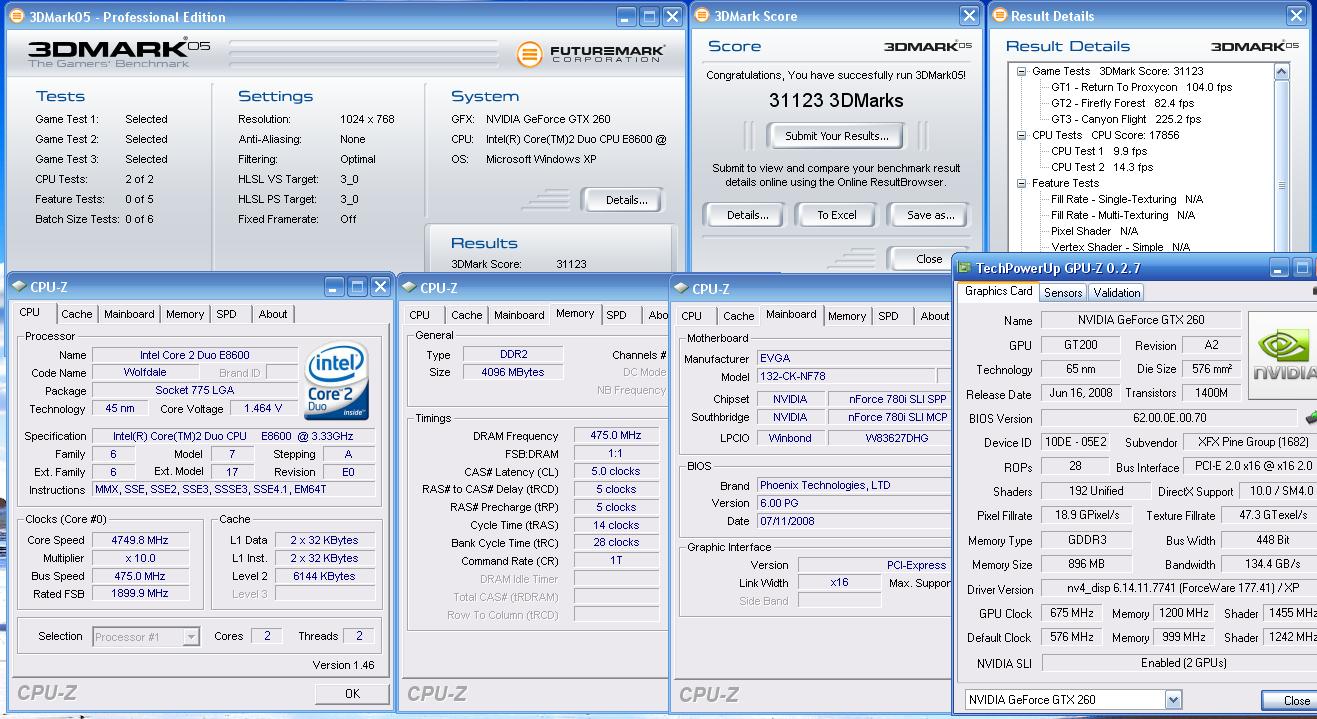Viewport: 1317px width, 719px height.
Task: Click the Save as button
Action: point(930,215)
